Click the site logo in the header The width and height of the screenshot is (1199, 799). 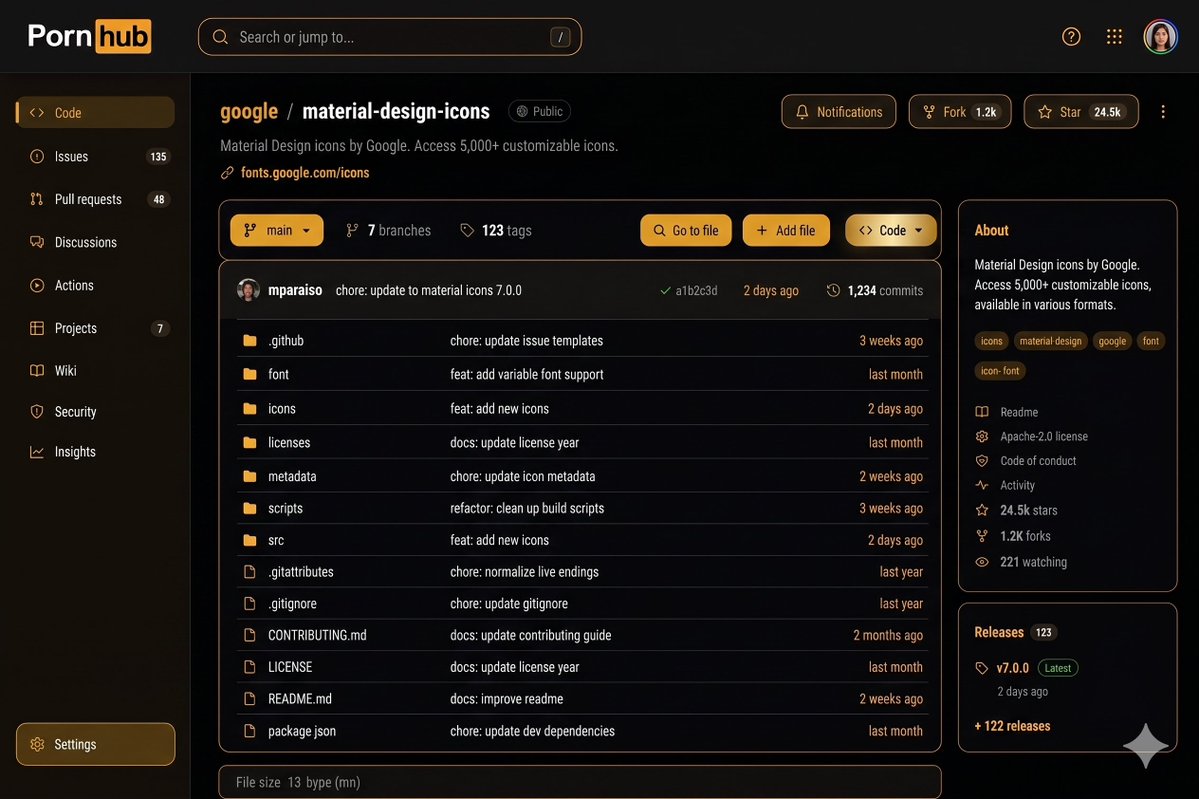point(89,36)
